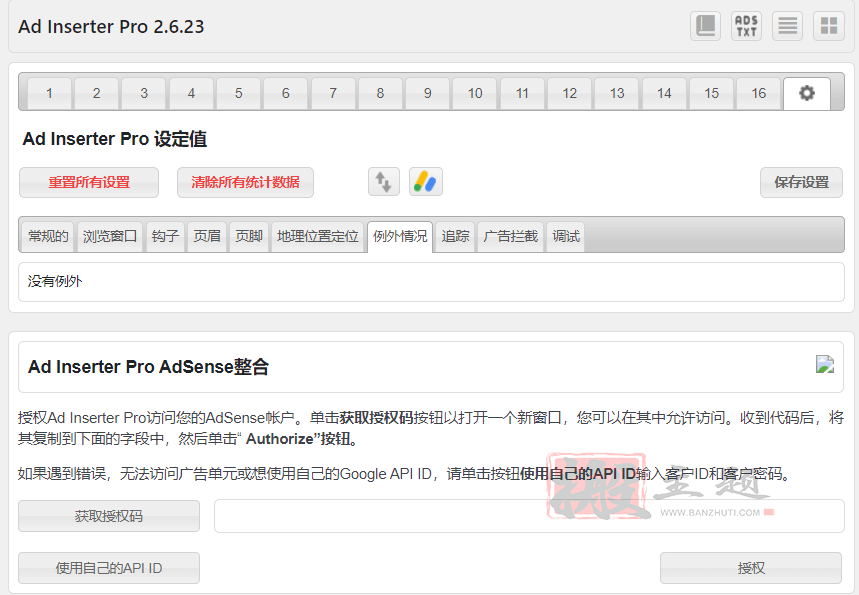Screen dimensions: 859x595
Task: Click the Ad Inserter Pro AdSense整合 heading
Action: (148, 367)
